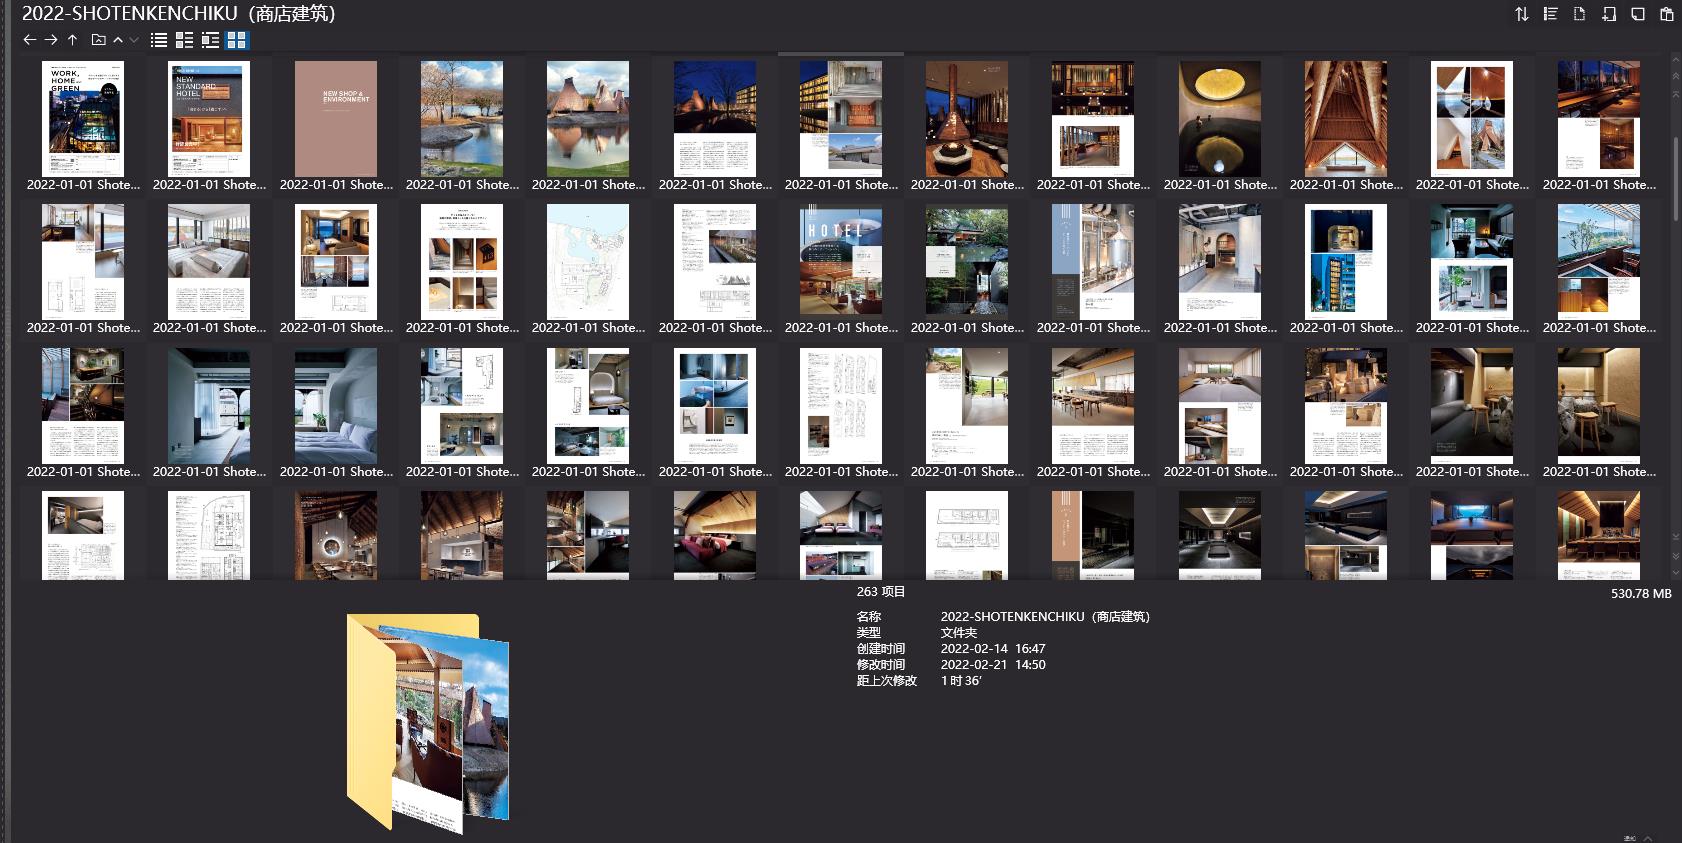Image resolution: width=1682 pixels, height=843 pixels.
Task: Click the 530.78 MB size value
Action: click(x=1641, y=594)
